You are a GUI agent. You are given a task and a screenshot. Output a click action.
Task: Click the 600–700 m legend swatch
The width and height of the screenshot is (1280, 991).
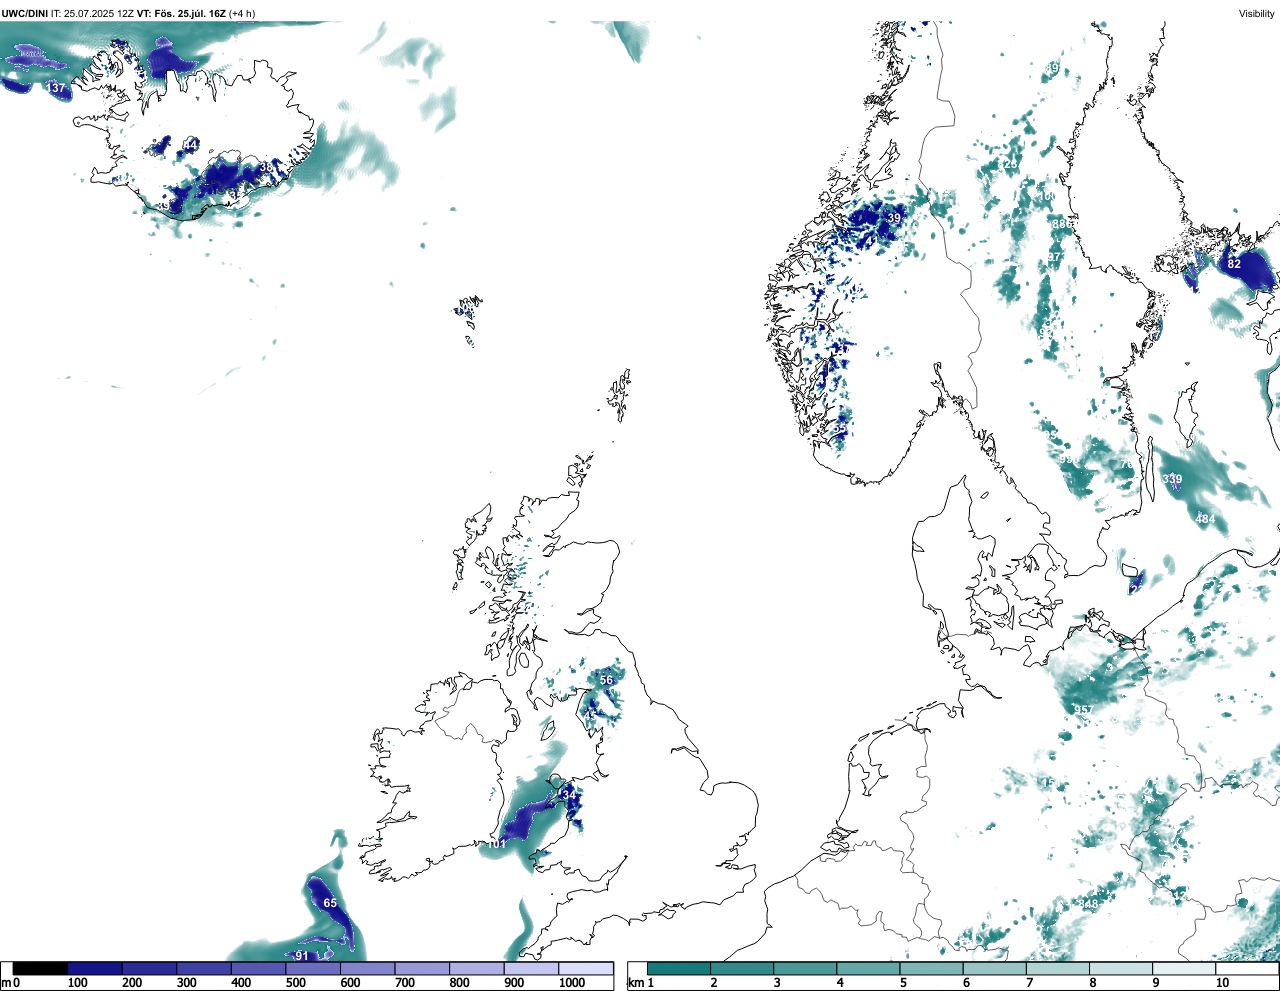[x=368, y=968]
